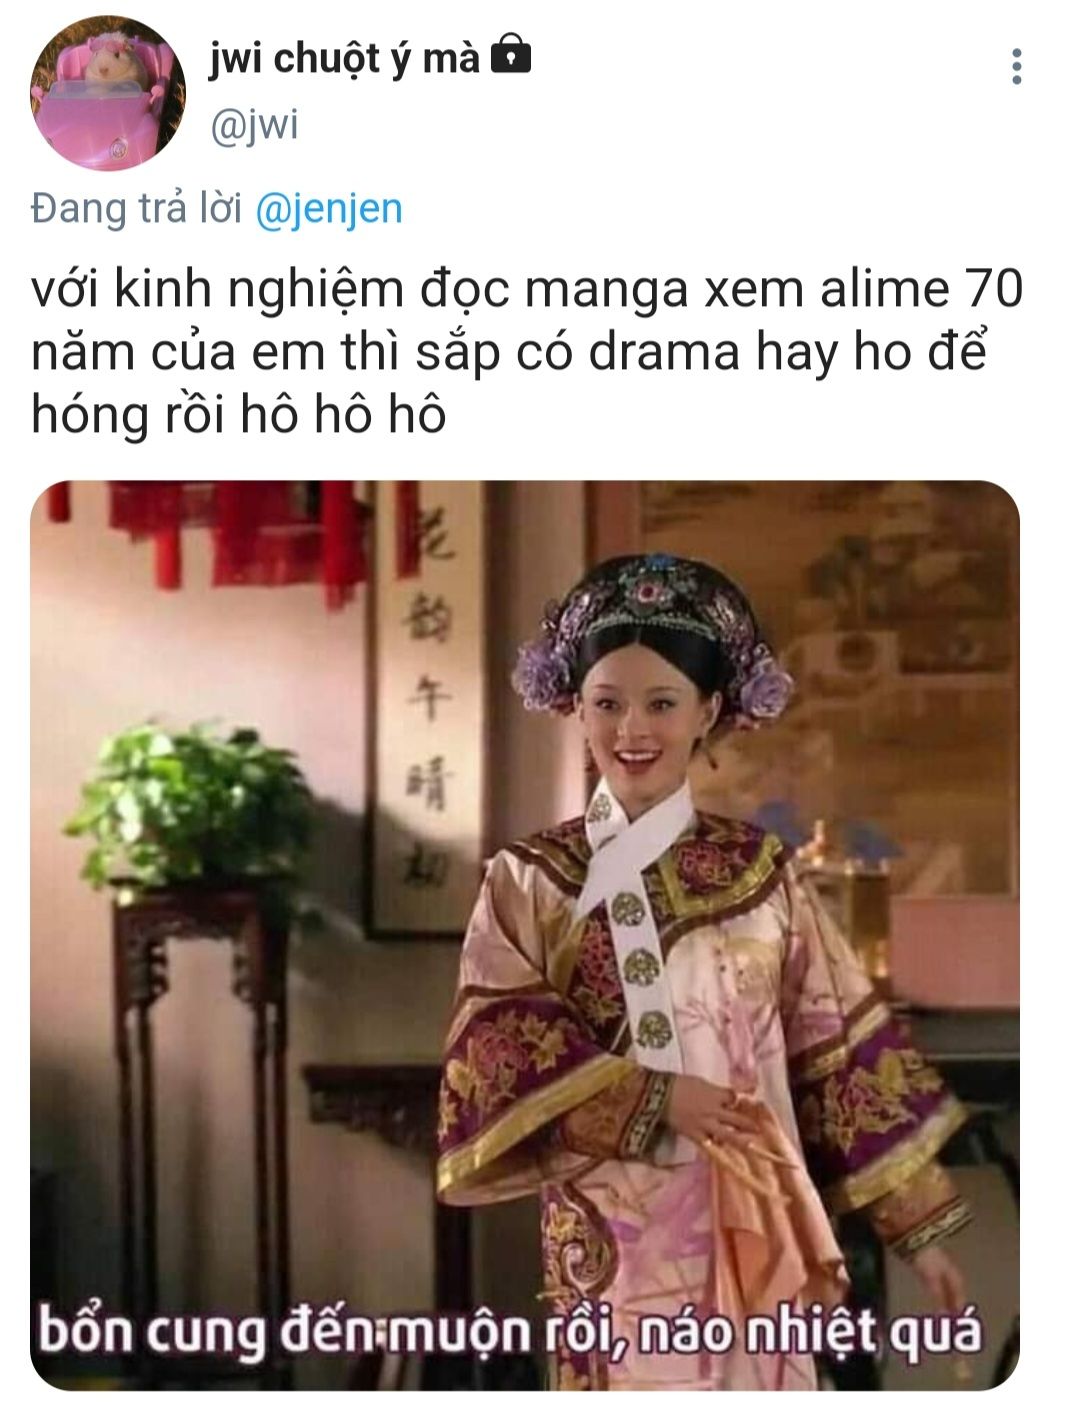The image size is (1080, 1410).
Task: Click the floral headdress in the photo
Action: point(652,630)
